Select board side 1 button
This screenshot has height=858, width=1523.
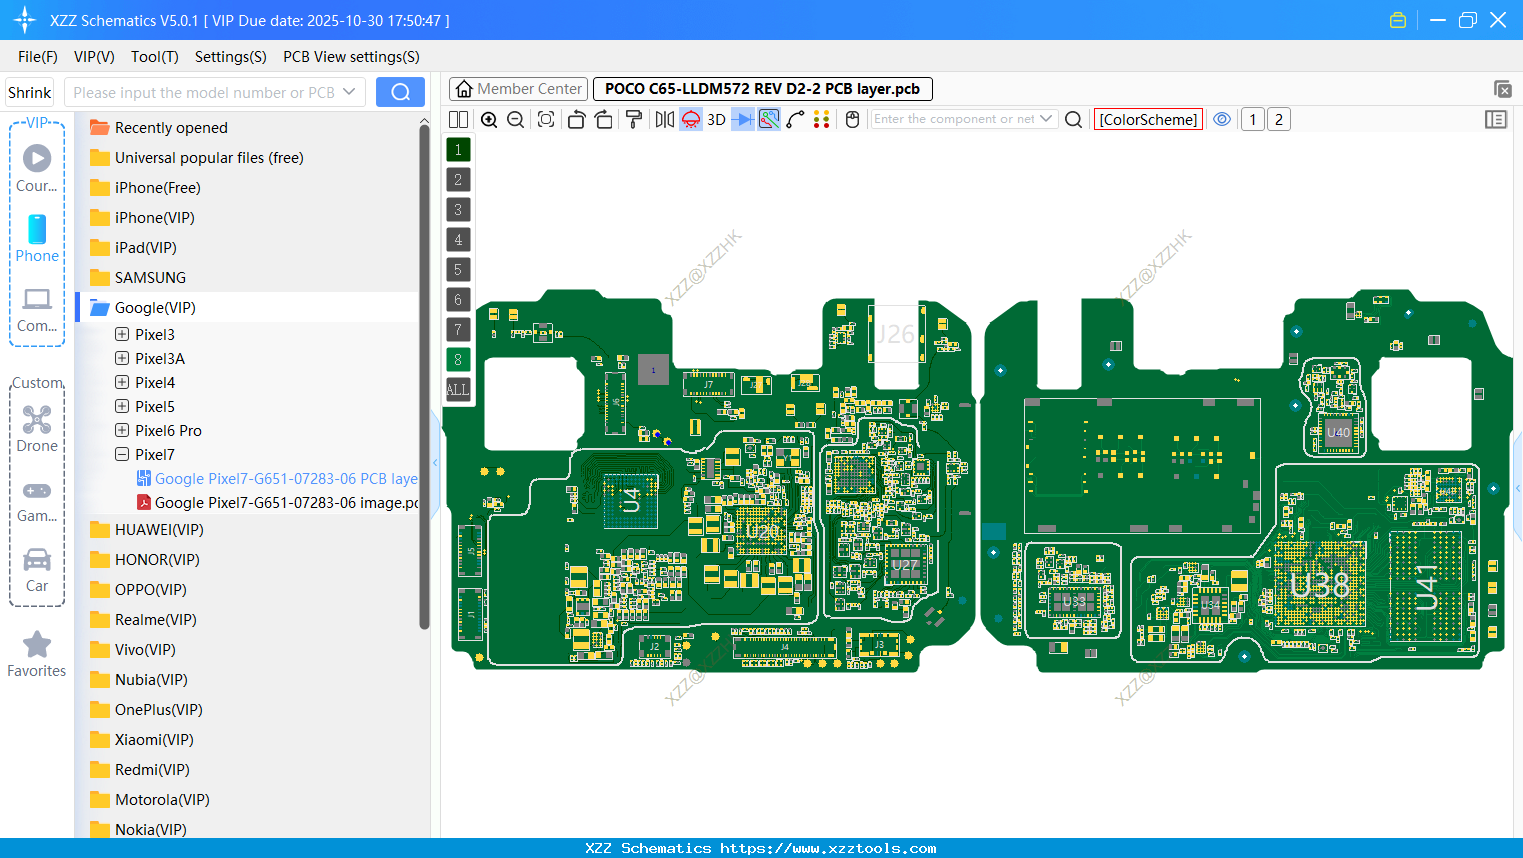[1252, 119]
